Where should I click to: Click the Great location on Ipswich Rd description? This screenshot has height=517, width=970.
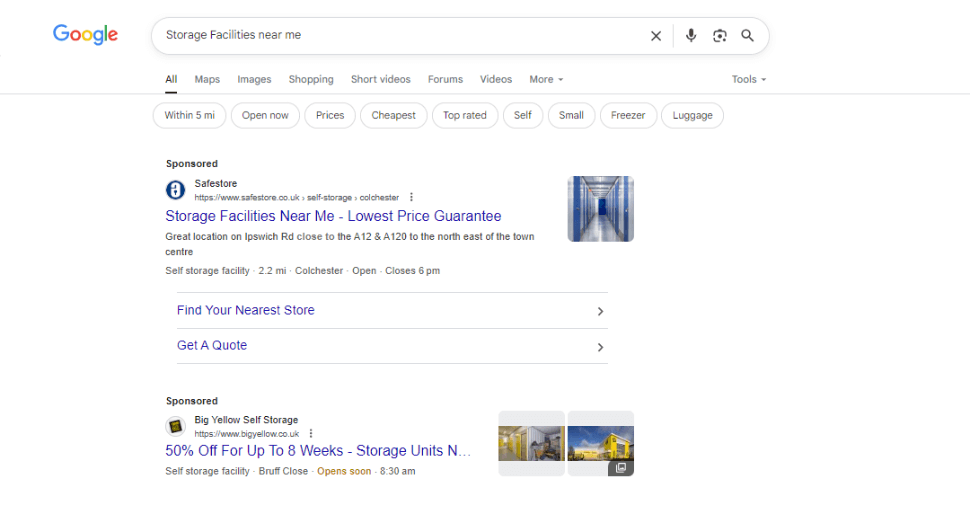click(350, 244)
